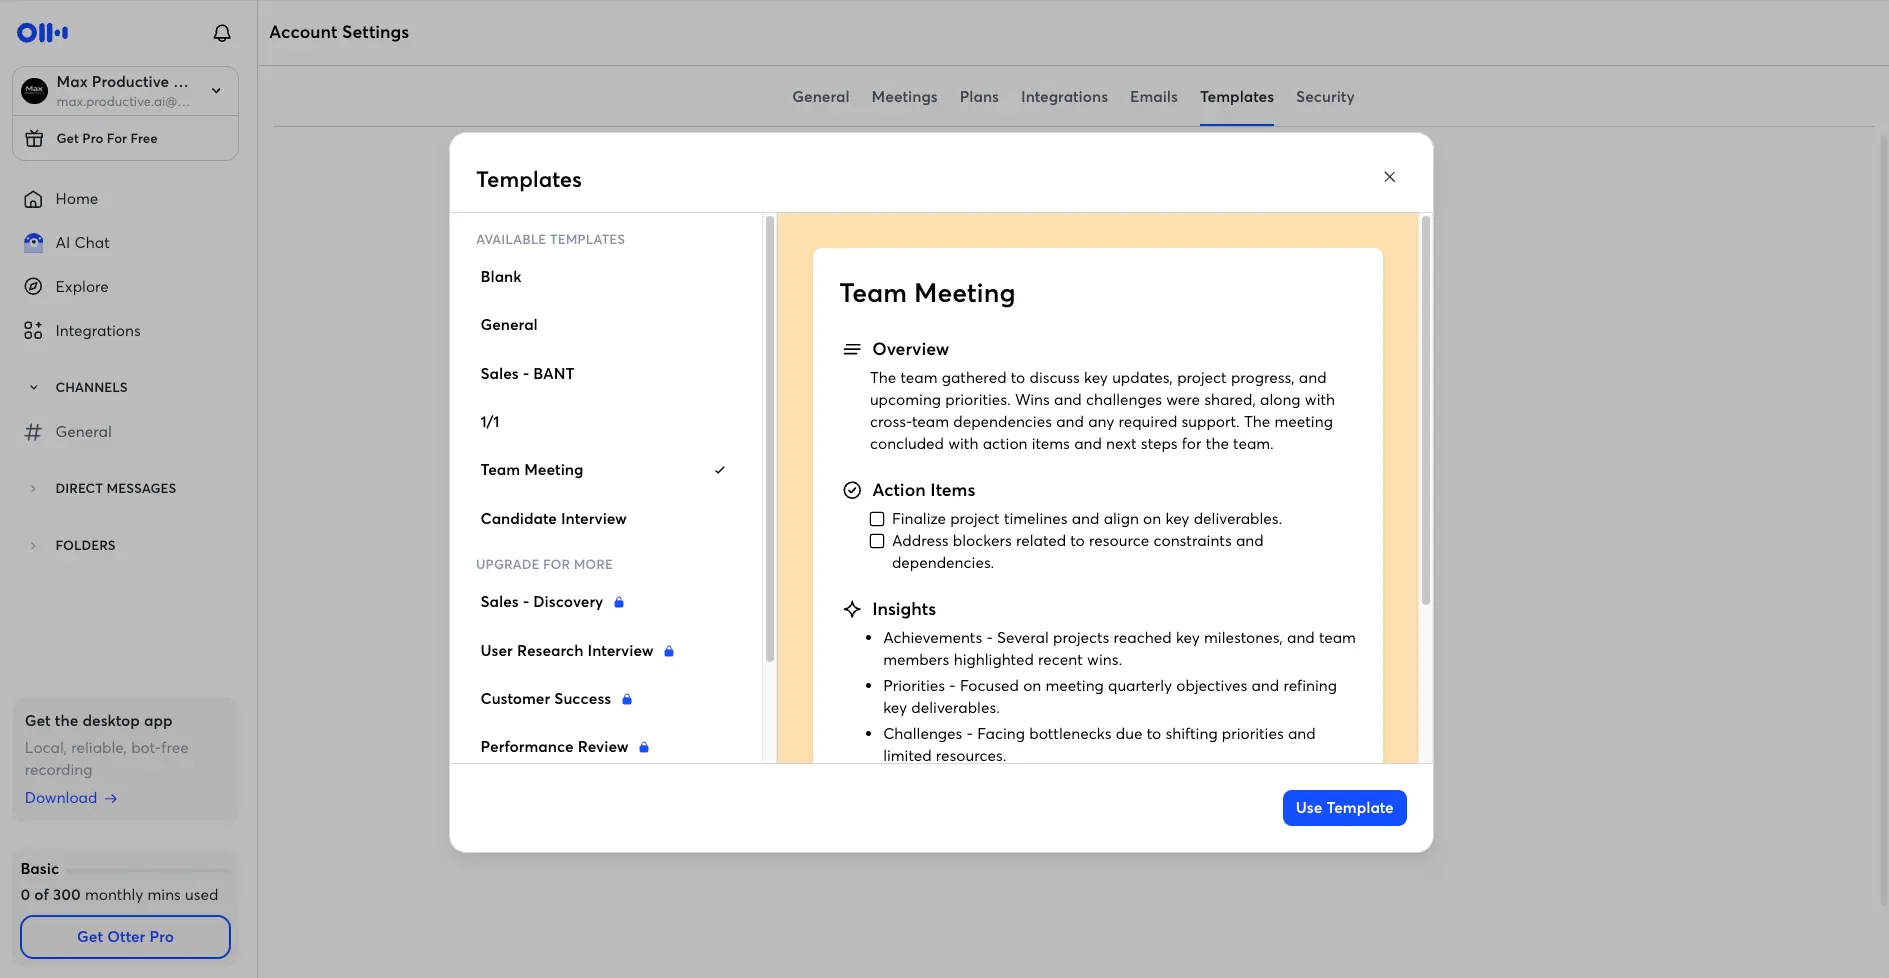Click the template preview scrollbar
The image size is (1889, 978).
[1426, 410]
